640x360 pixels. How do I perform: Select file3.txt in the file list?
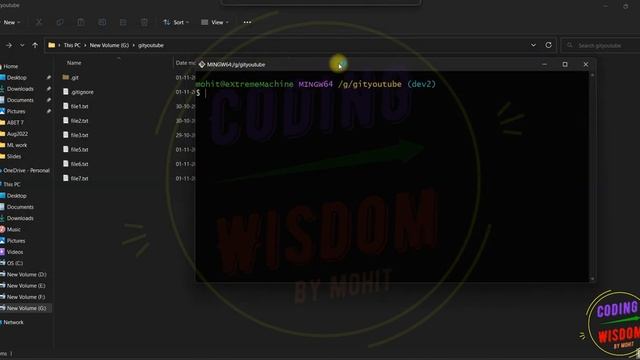(76, 135)
